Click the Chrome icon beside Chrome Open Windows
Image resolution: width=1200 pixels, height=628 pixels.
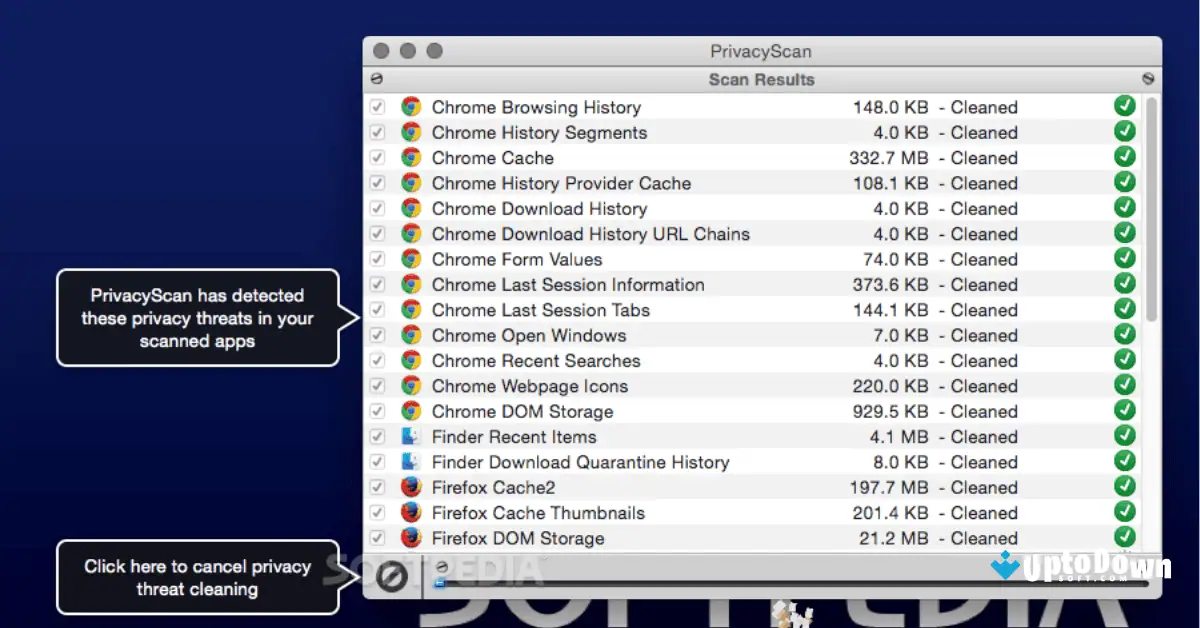(x=412, y=335)
